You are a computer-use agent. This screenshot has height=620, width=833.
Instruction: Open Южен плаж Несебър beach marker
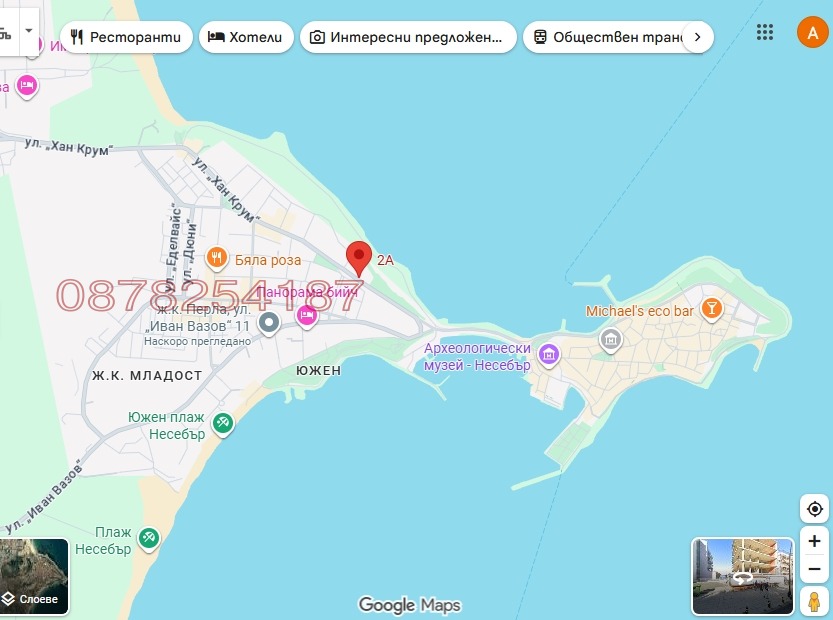[223, 424]
